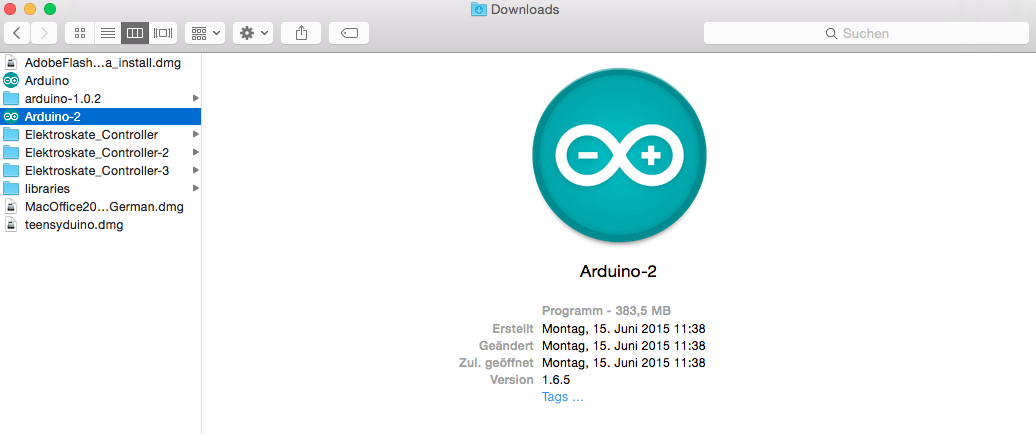Switch to list view
Image resolution: width=1036 pixels, height=434 pixels.
[108, 33]
